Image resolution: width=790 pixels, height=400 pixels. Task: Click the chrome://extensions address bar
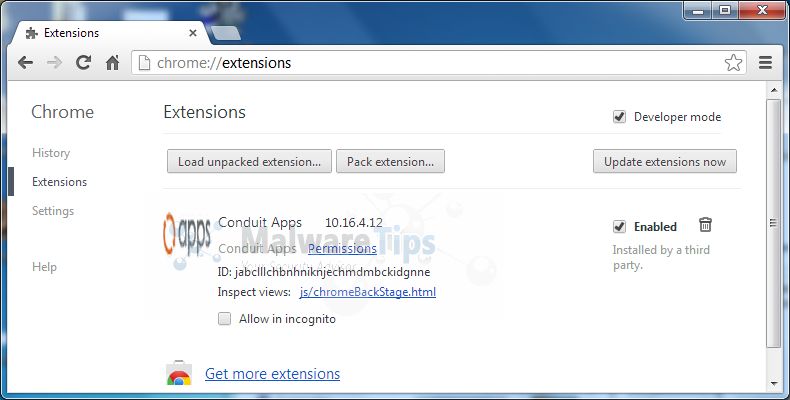(x=438, y=63)
